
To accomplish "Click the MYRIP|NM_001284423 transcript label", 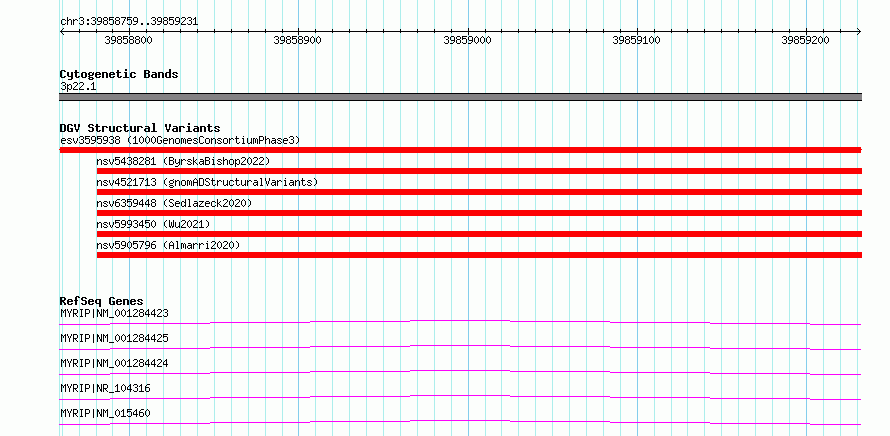I will click(x=114, y=313).
